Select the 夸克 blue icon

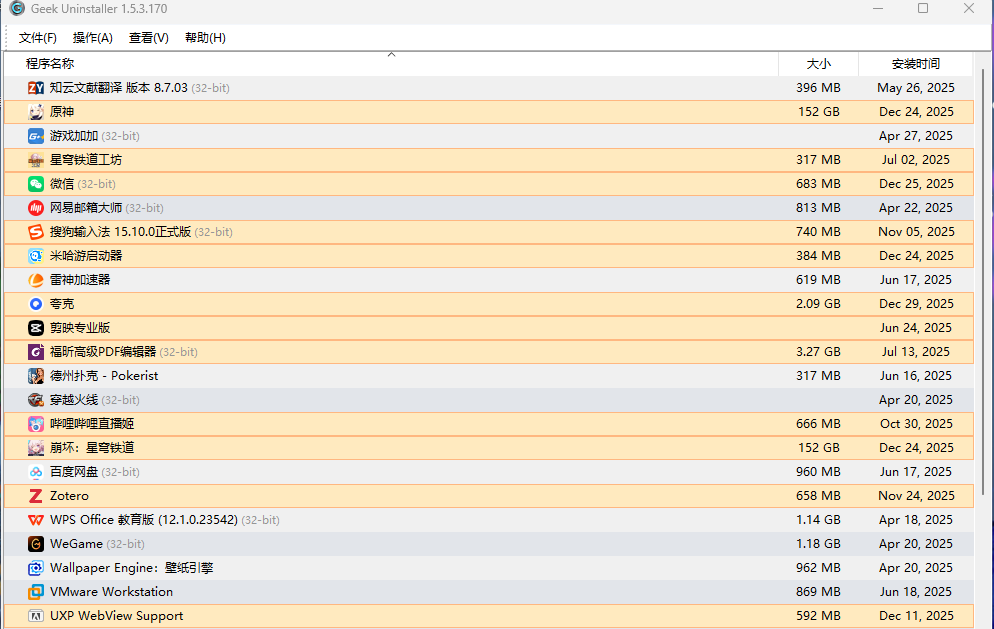tap(36, 304)
